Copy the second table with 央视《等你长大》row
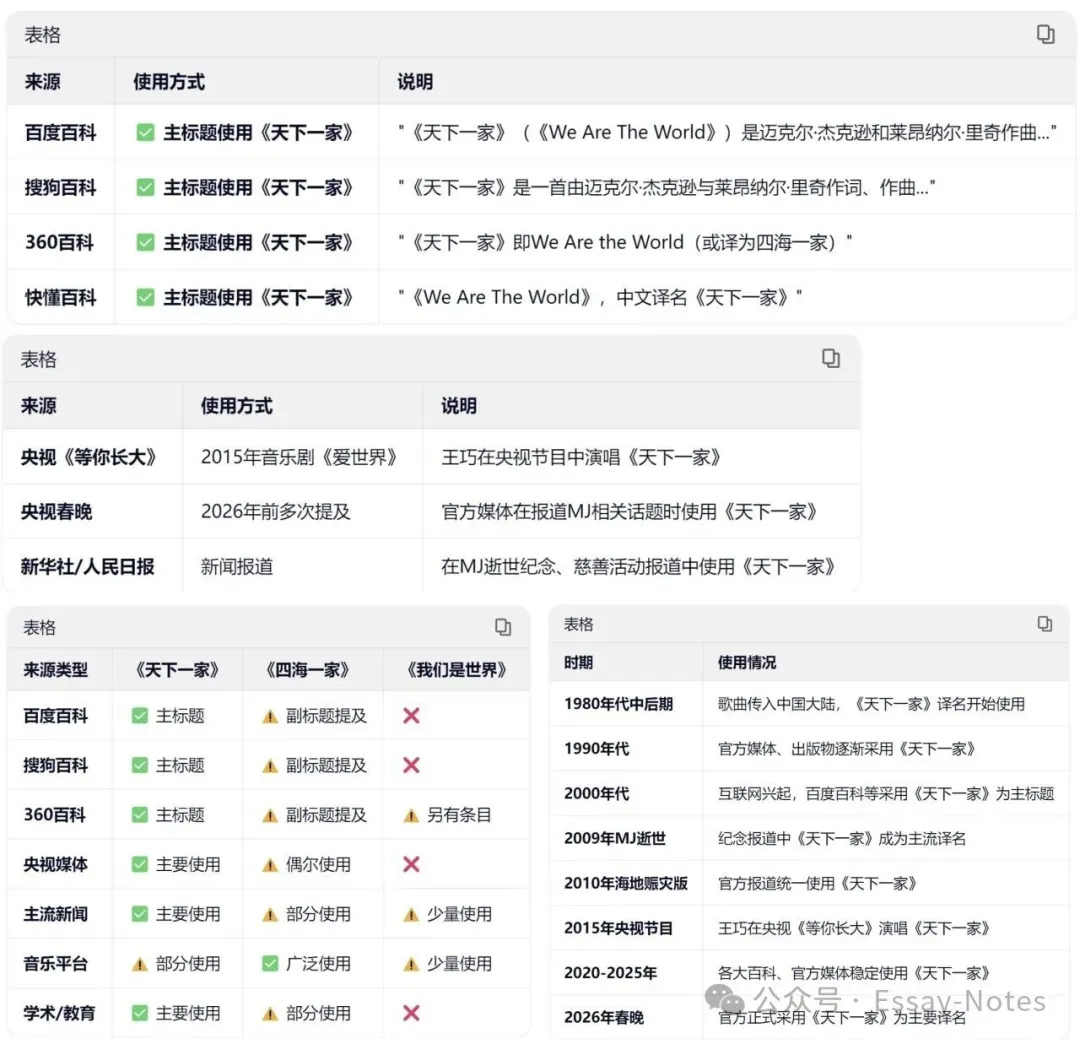The height and width of the screenshot is (1044, 1080). tap(831, 358)
